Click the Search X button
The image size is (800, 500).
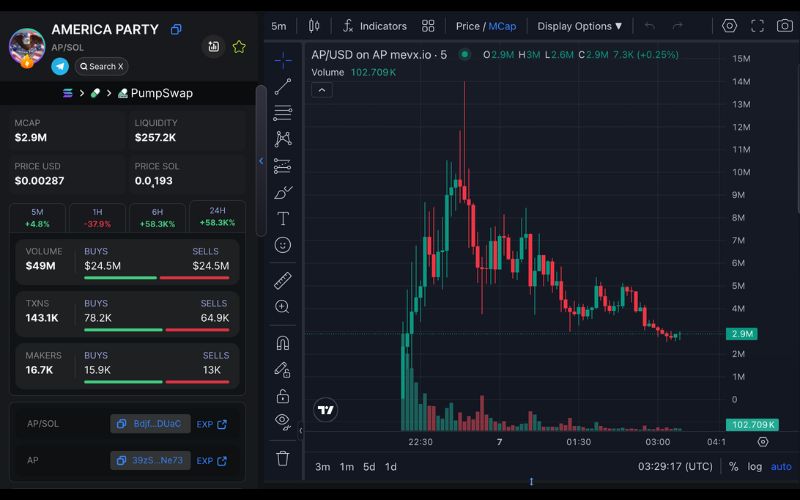(x=102, y=66)
